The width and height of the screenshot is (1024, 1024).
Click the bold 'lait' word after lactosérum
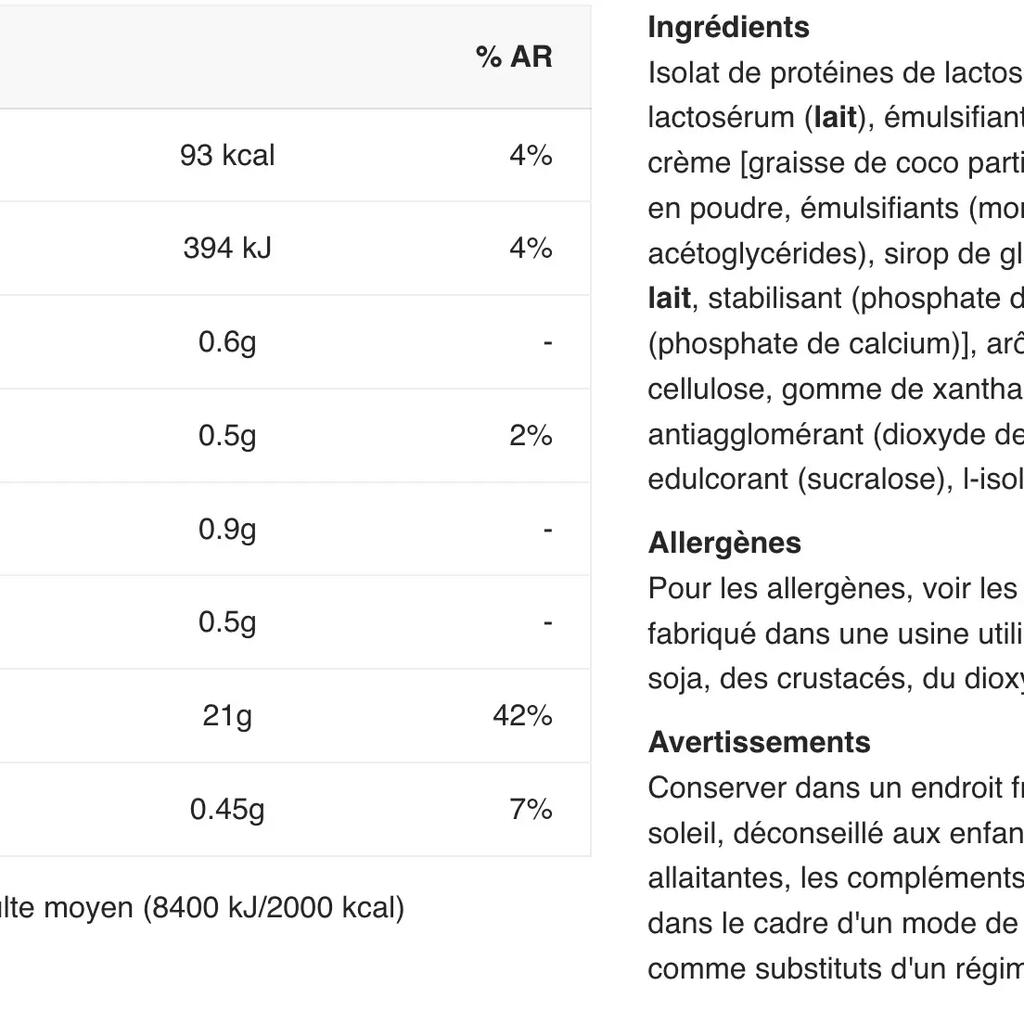pyautogui.click(x=835, y=118)
